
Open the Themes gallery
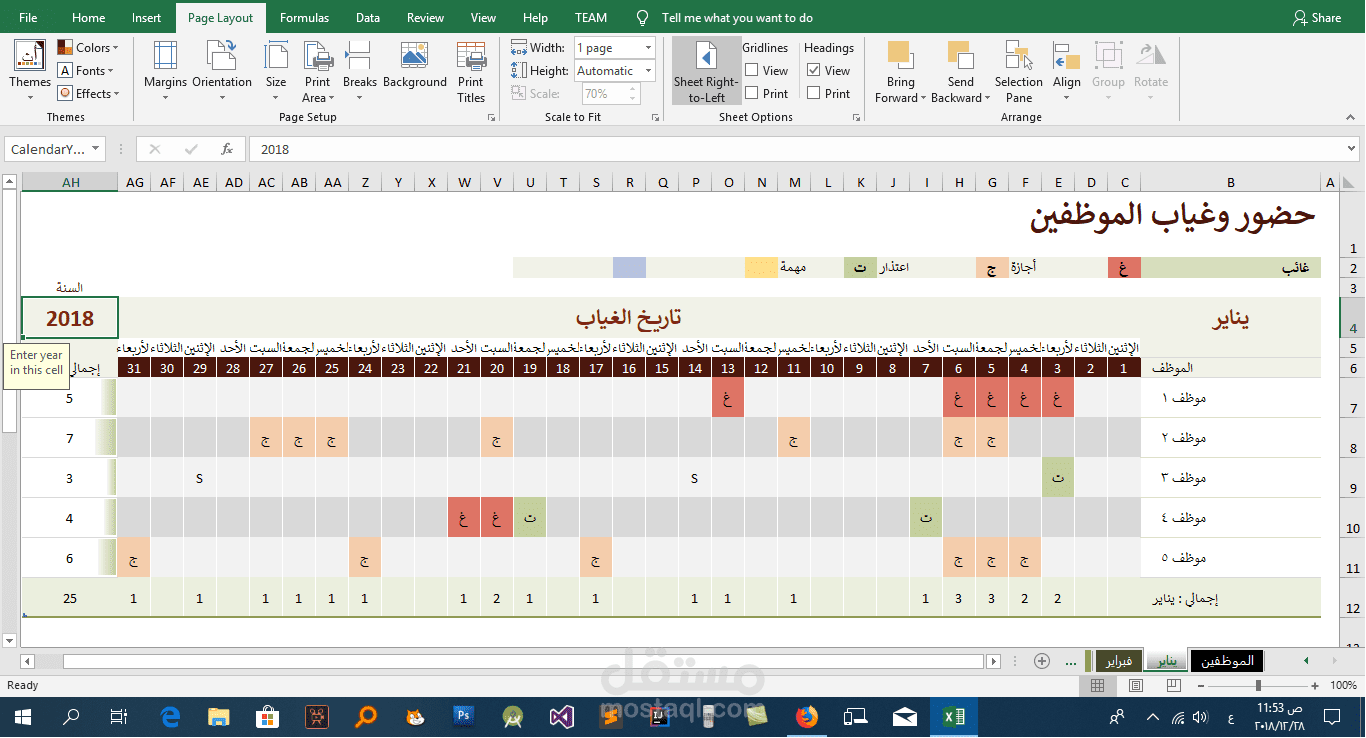[30, 71]
